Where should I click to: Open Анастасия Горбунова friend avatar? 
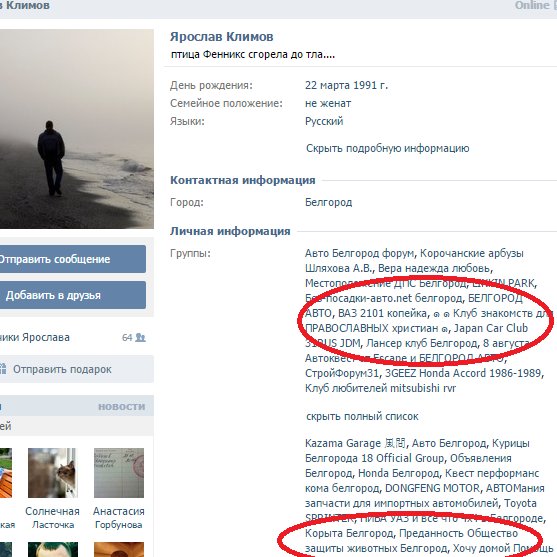(x=119, y=473)
